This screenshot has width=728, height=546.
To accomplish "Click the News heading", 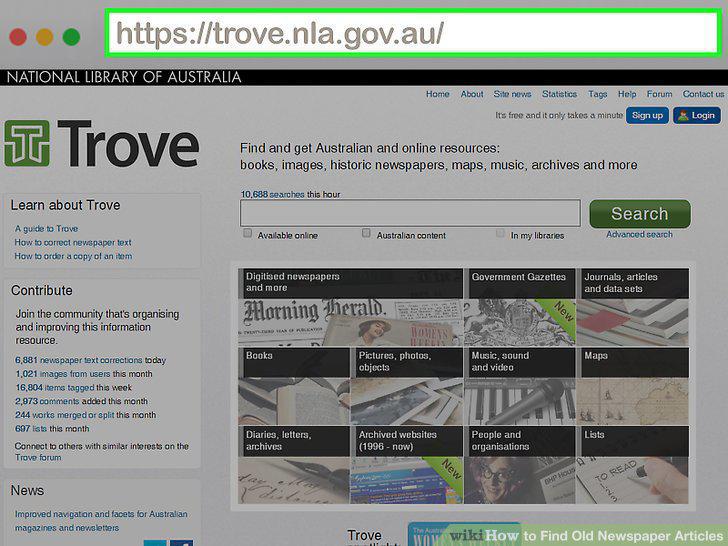I will pyautogui.click(x=27, y=490).
